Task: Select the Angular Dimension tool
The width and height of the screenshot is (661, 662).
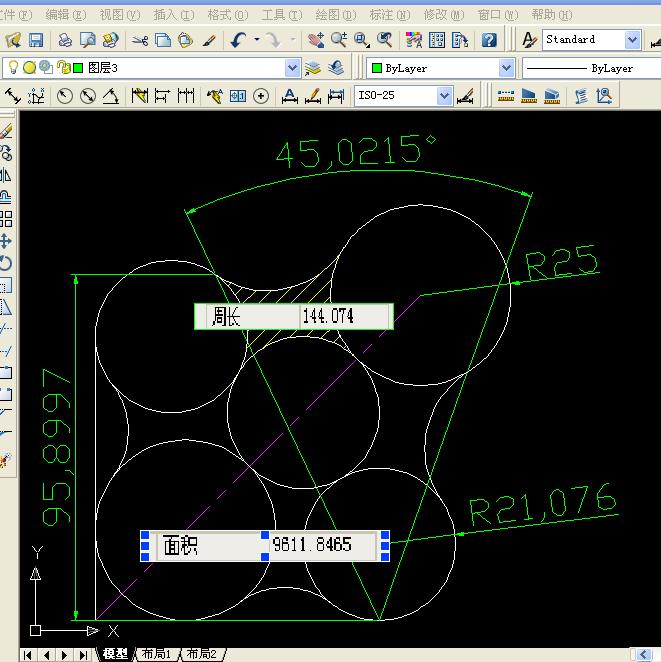Action: 111,96
